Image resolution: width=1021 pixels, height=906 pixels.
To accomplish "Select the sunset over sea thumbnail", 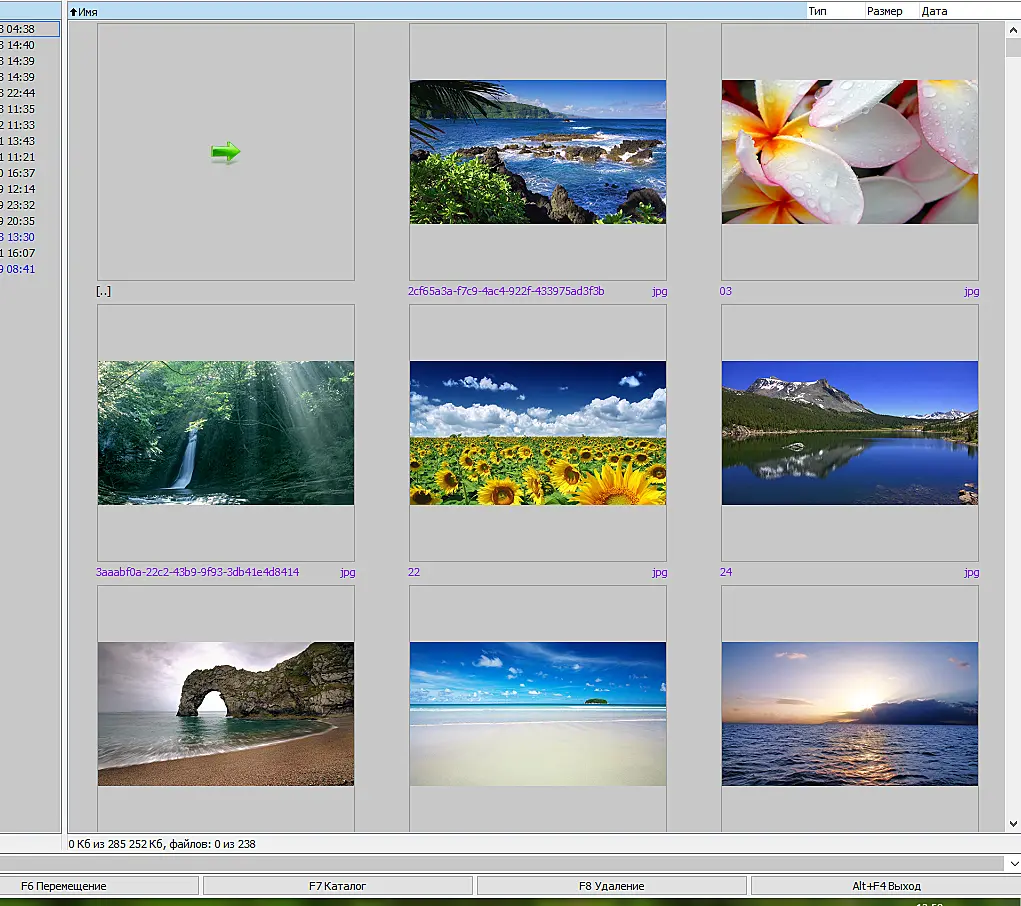I will [x=850, y=714].
